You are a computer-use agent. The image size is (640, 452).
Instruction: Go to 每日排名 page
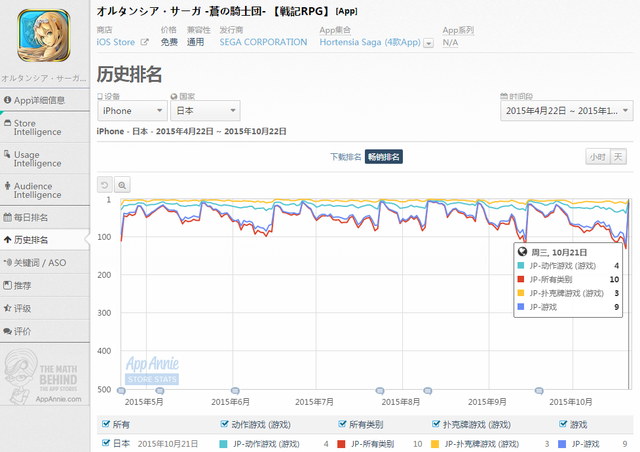44,218
